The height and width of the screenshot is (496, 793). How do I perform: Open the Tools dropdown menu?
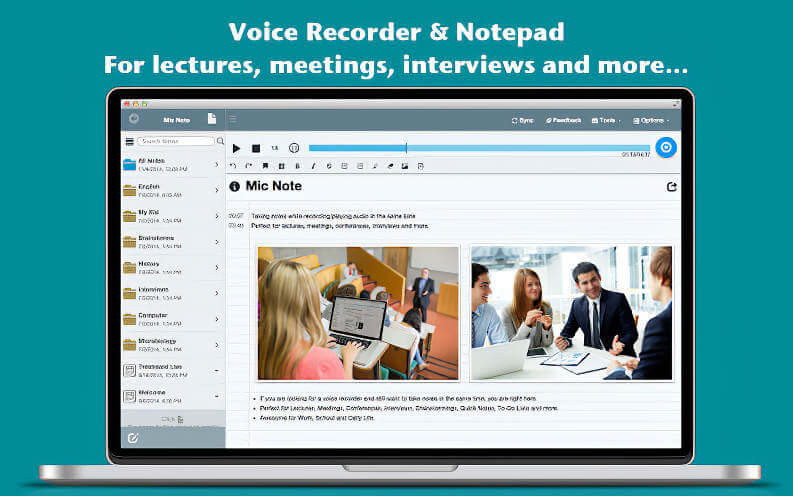pyautogui.click(x=607, y=120)
